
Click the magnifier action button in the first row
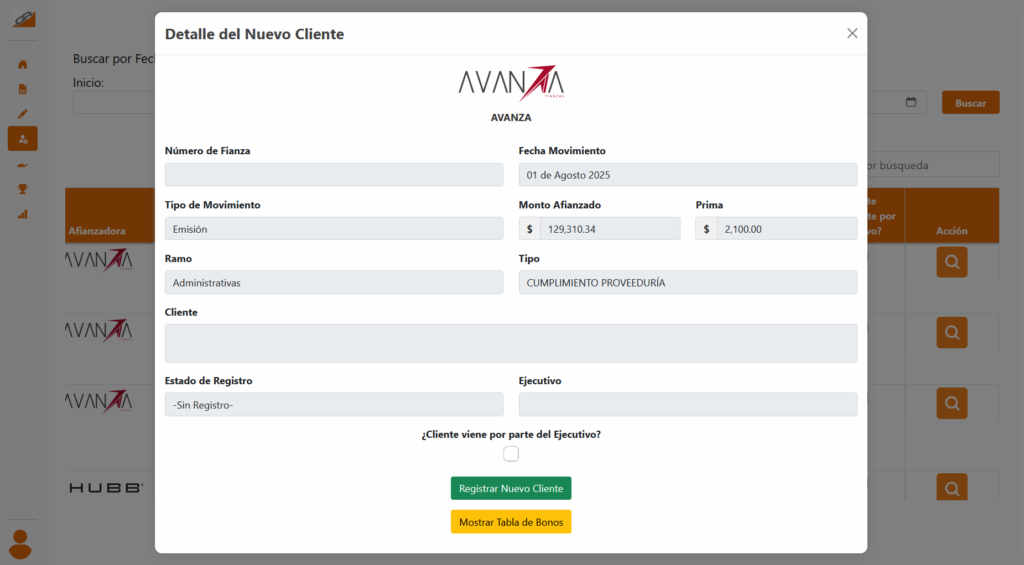[x=951, y=262]
